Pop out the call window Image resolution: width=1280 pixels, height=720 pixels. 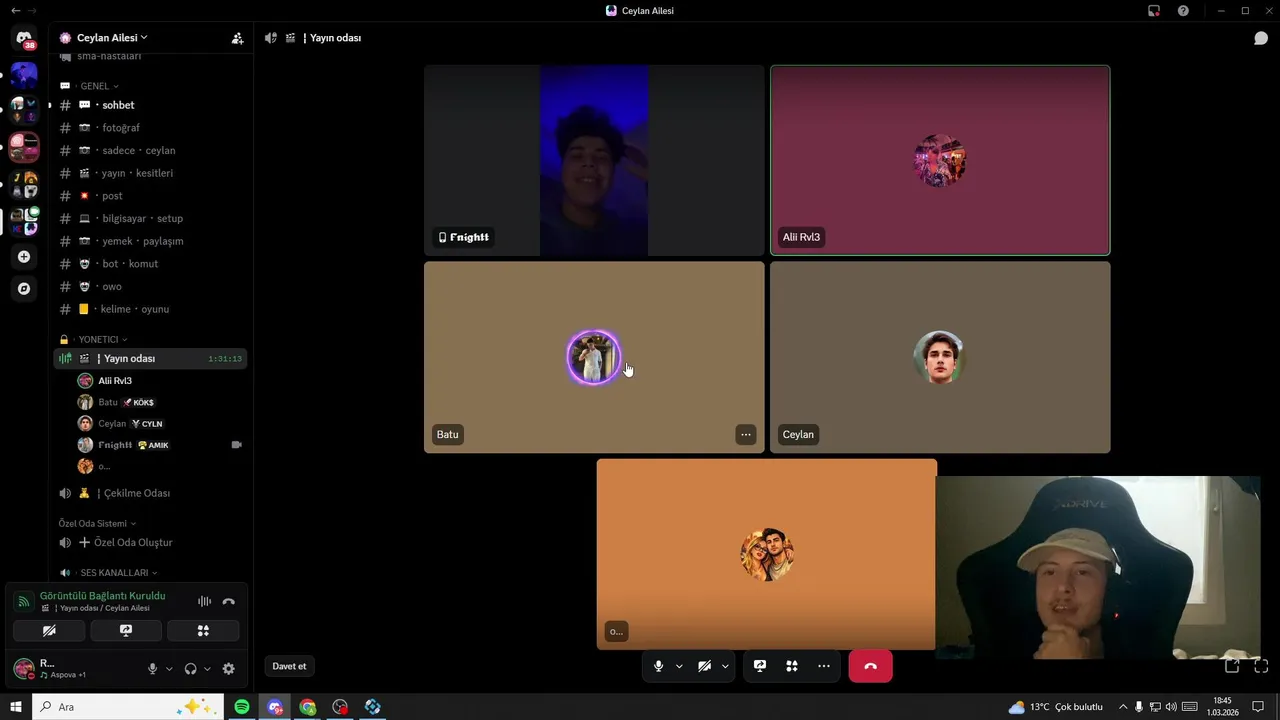(x=1232, y=666)
